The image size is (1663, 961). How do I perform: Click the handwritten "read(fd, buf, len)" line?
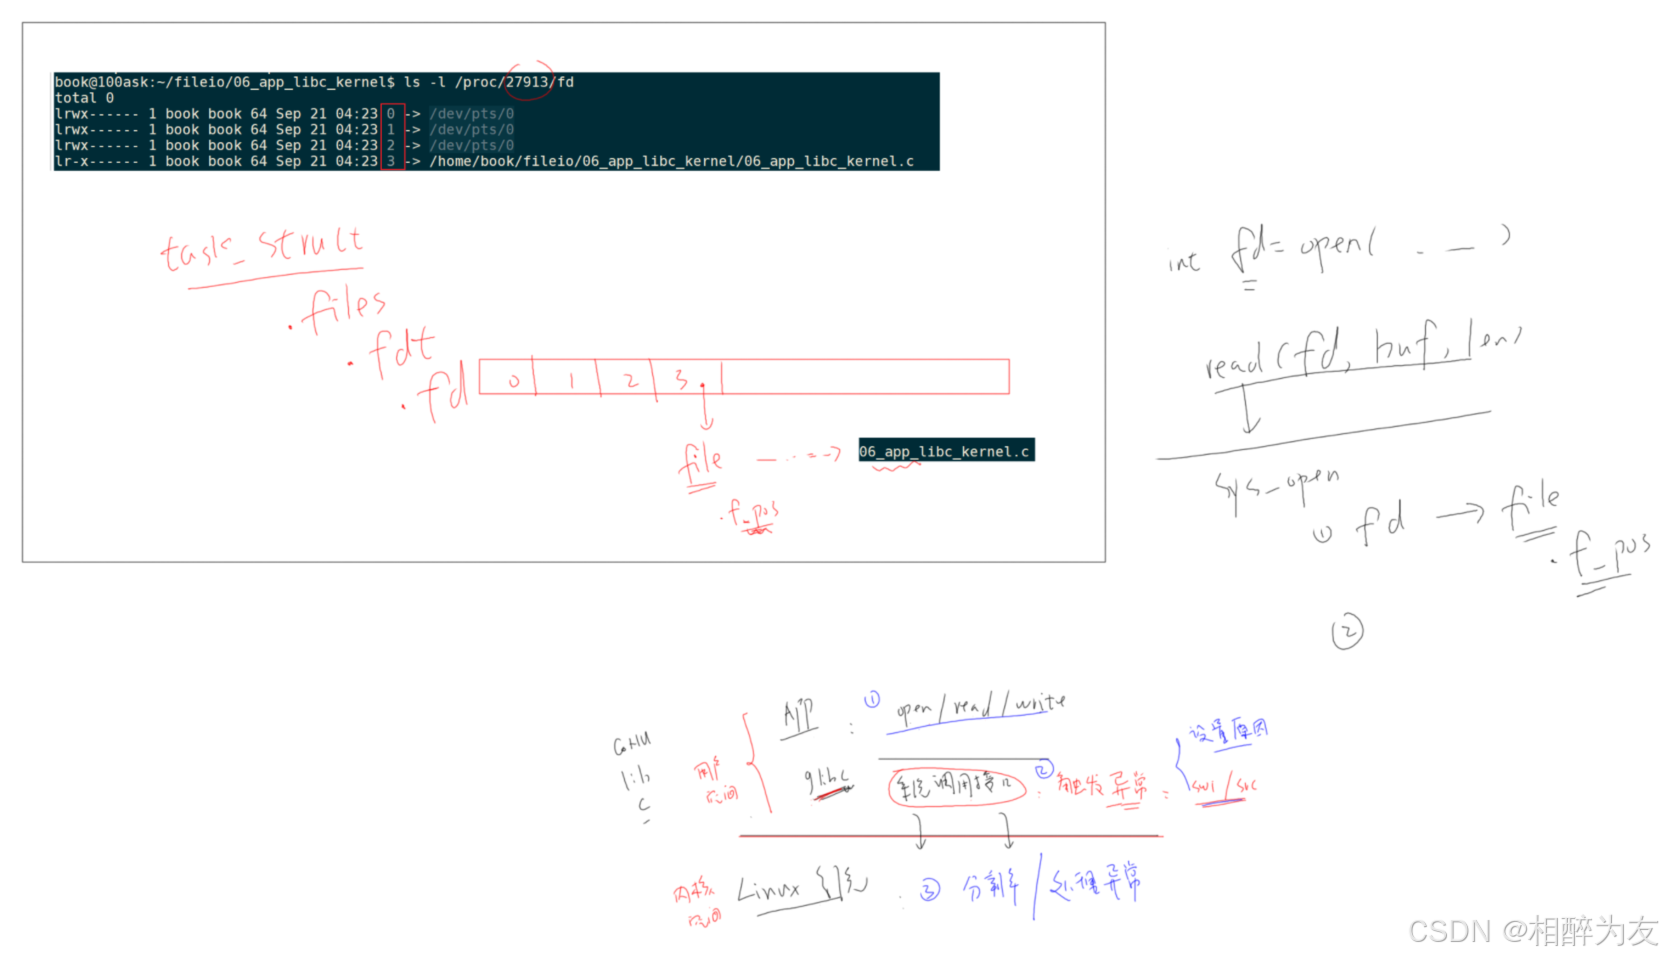[x=1362, y=350]
